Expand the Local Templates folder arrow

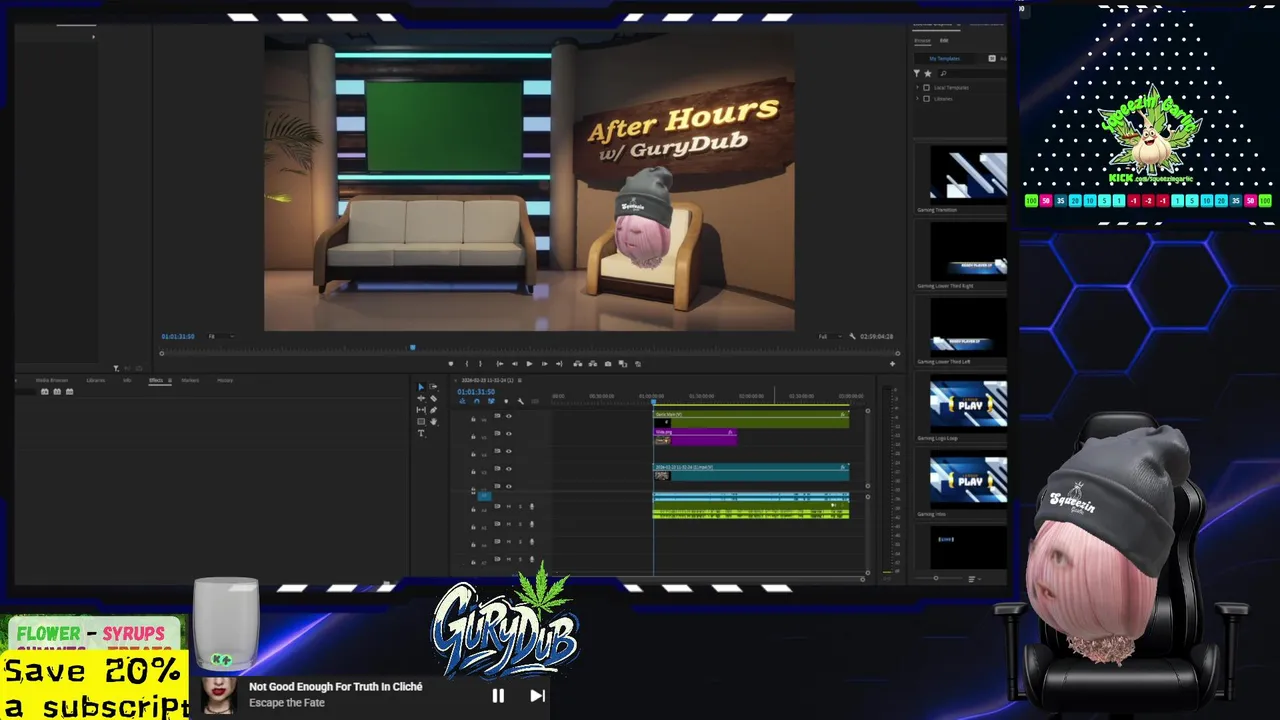(x=917, y=88)
